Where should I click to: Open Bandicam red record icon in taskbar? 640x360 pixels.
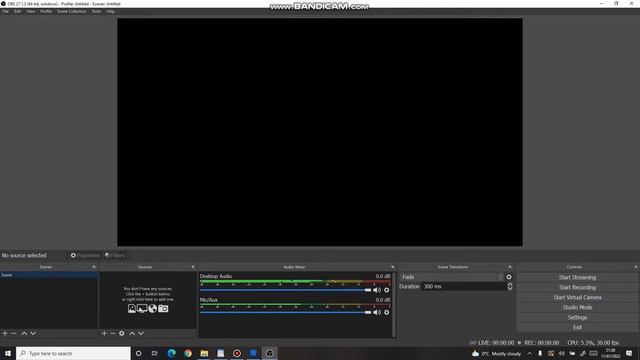click(237, 353)
